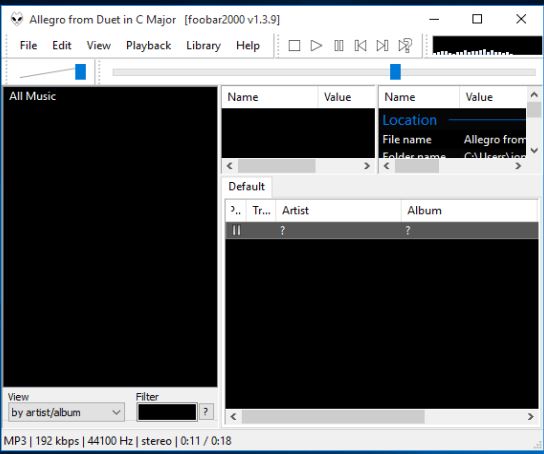The width and height of the screenshot is (544, 454).
Task: Click the Random playback button
Action: pyautogui.click(x=405, y=45)
